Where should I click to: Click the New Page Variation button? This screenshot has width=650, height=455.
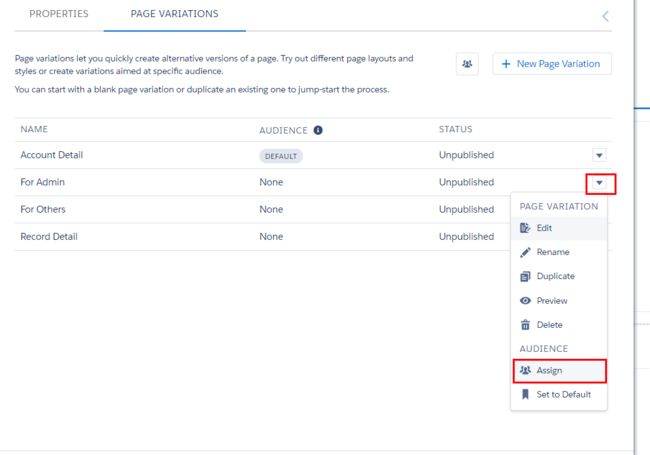coord(552,64)
